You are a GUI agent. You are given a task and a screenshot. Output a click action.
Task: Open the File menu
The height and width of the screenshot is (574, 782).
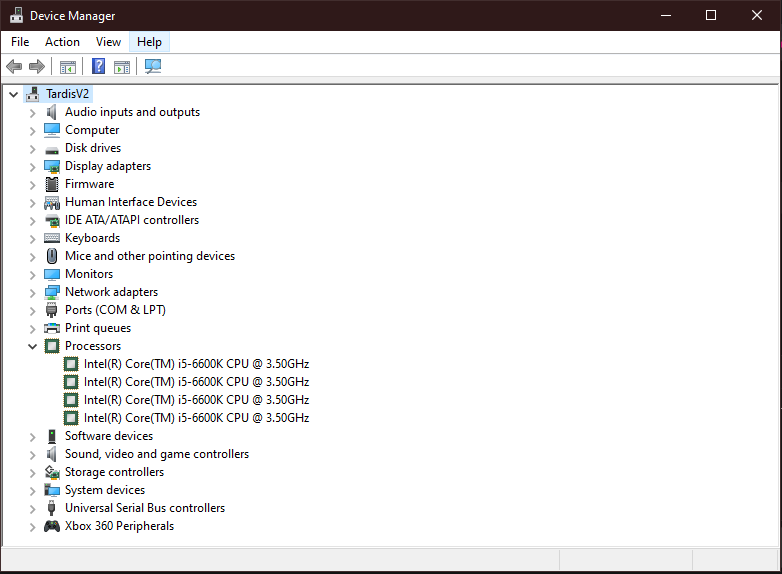(20, 42)
